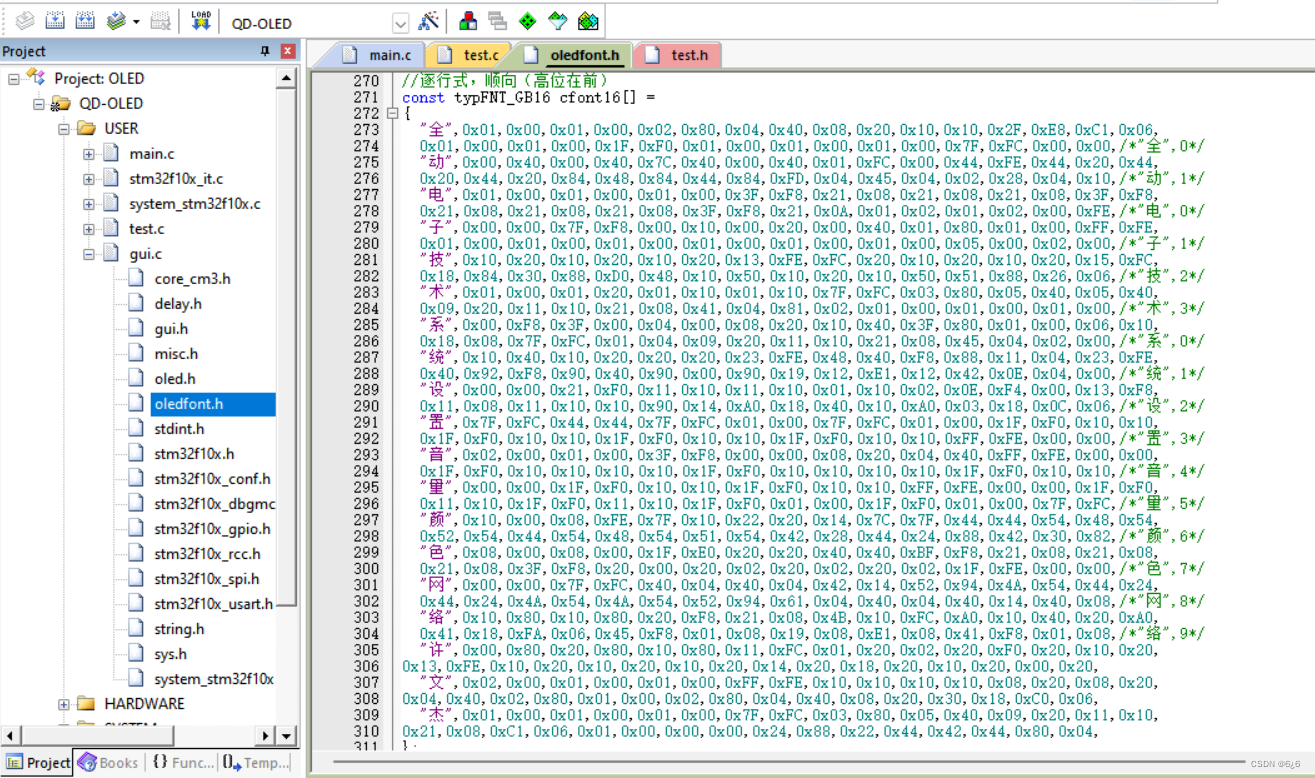
Task: Collapse the Project: OLED root node
Action: pos(14,78)
